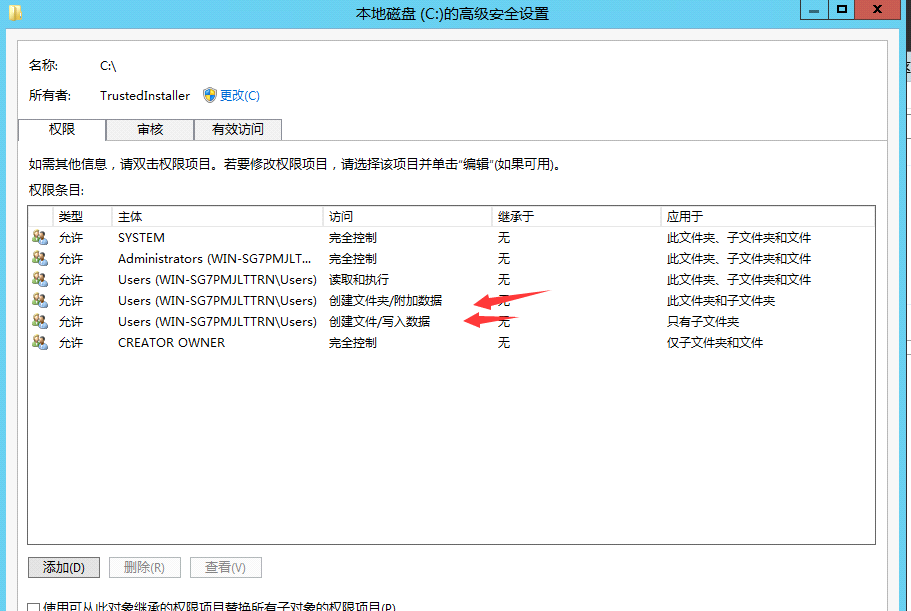Click the icon on the 创建文件/写入数据 row

[40, 321]
